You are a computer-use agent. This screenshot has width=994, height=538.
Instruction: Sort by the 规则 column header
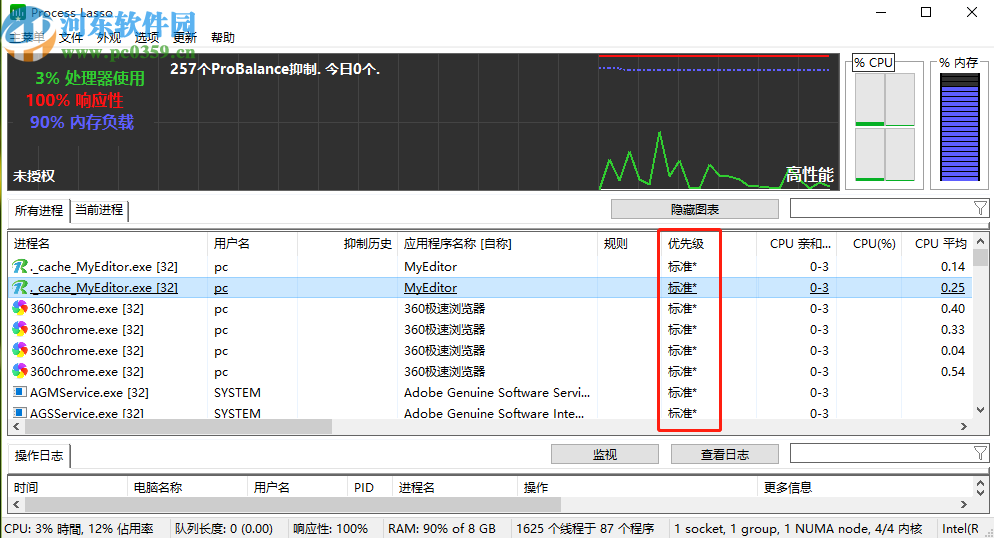point(629,244)
